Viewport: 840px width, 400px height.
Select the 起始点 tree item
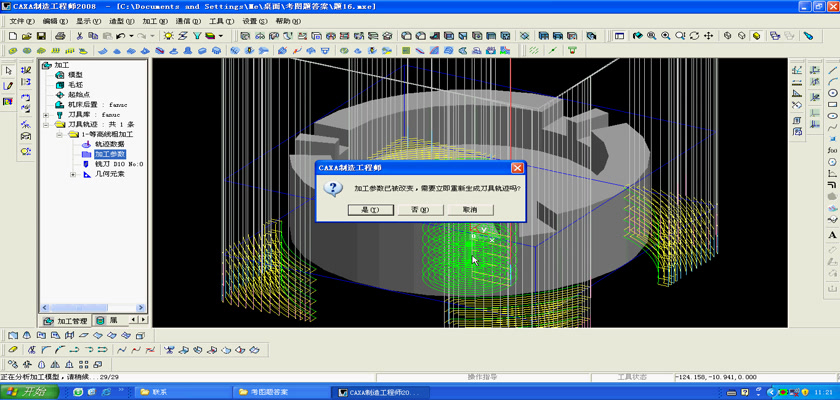point(79,95)
